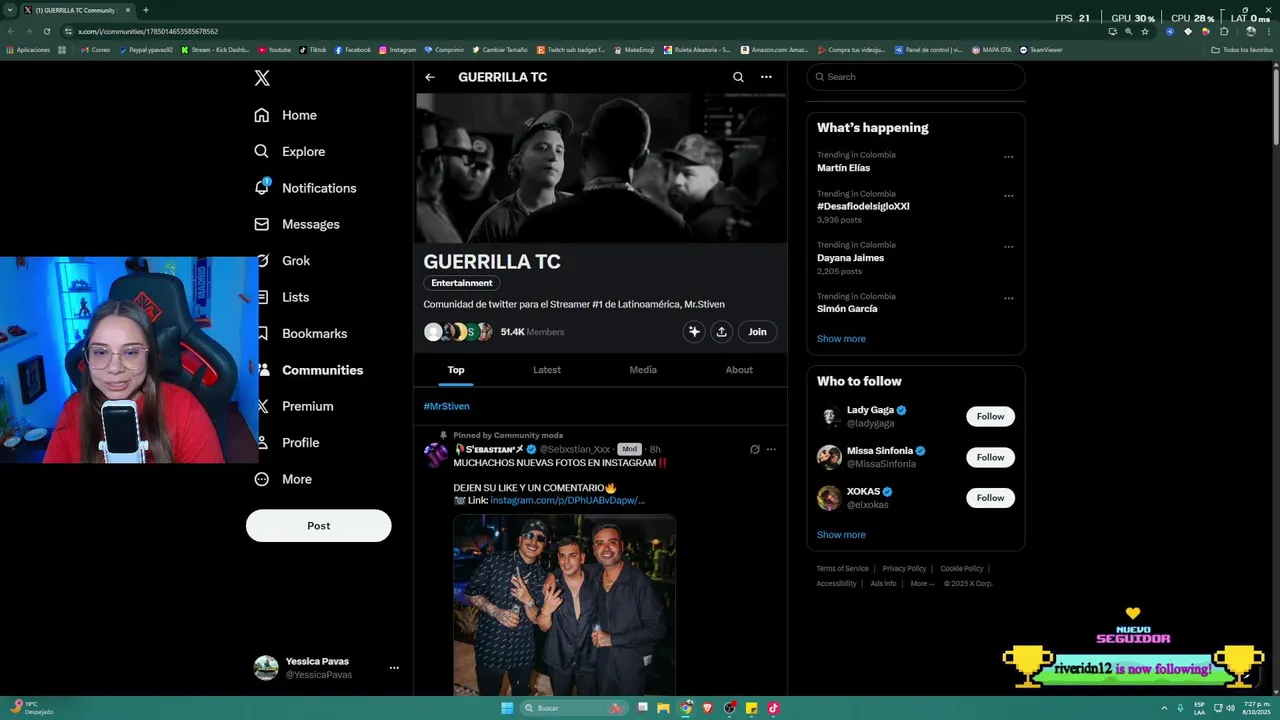Open the footer More menu
The width and height of the screenshot is (1280, 720).
click(x=922, y=584)
